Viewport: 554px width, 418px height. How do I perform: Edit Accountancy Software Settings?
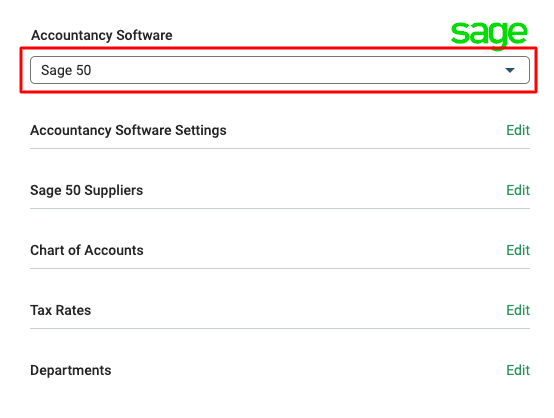pyautogui.click(x=518, y=130)
